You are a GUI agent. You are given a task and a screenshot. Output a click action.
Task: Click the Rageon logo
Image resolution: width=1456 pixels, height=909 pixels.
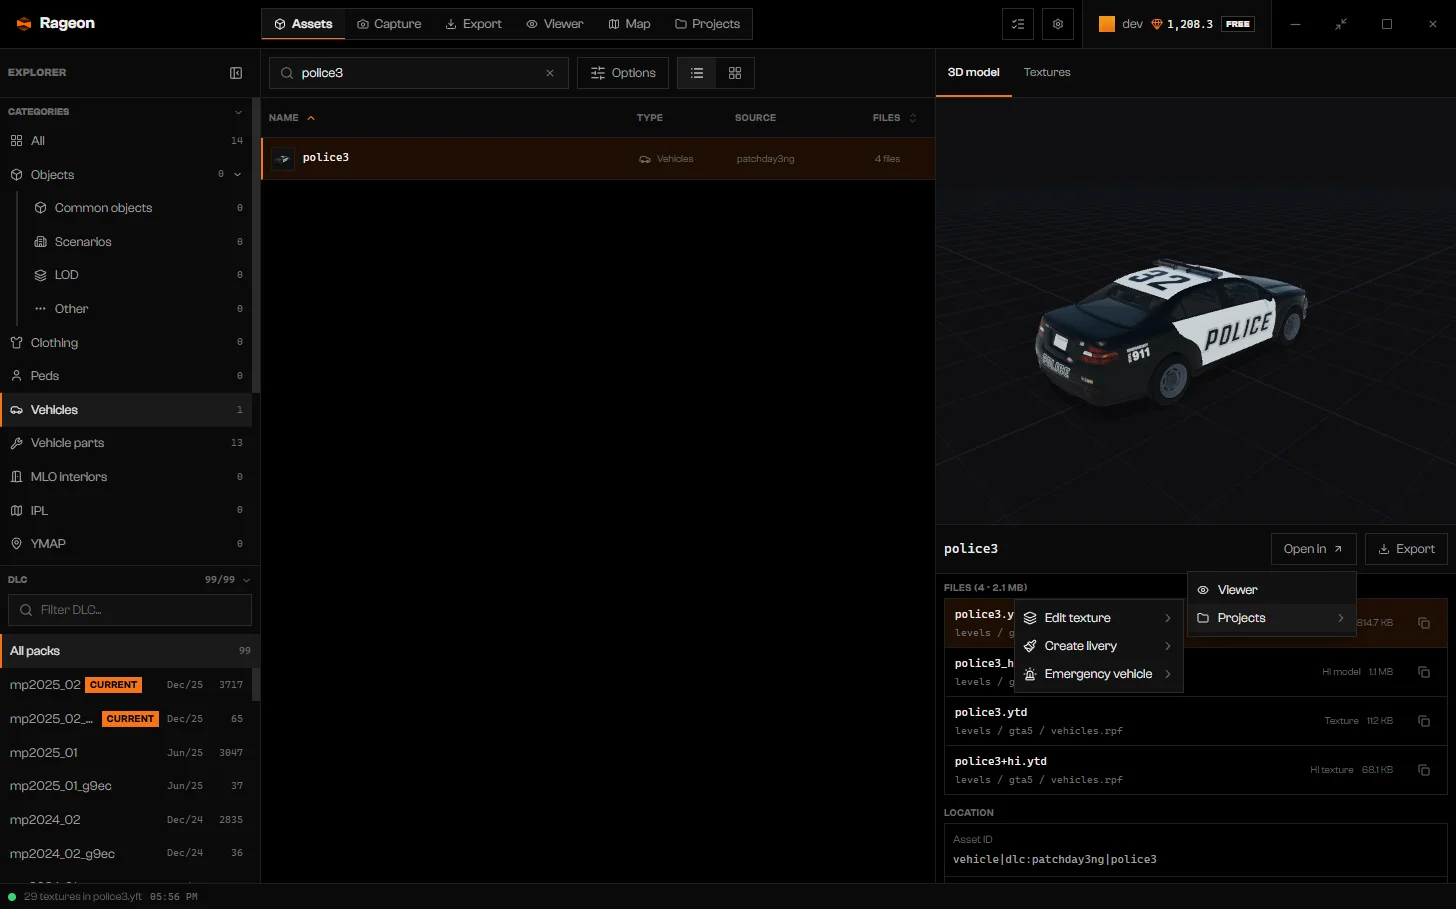(56, 23)
